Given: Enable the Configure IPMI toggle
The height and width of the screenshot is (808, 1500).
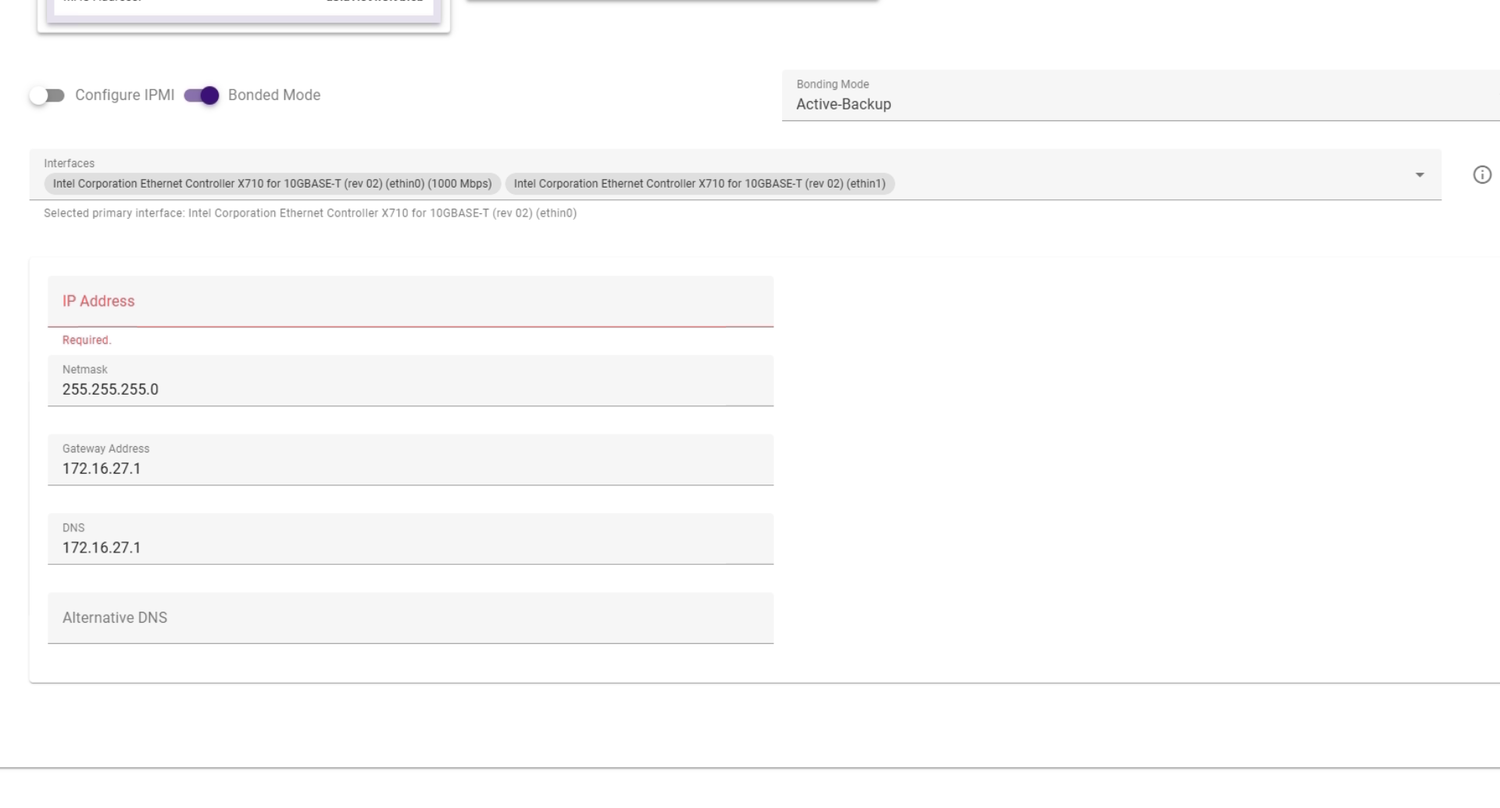Looking at the screenshot, I should [x=47, y=95].
